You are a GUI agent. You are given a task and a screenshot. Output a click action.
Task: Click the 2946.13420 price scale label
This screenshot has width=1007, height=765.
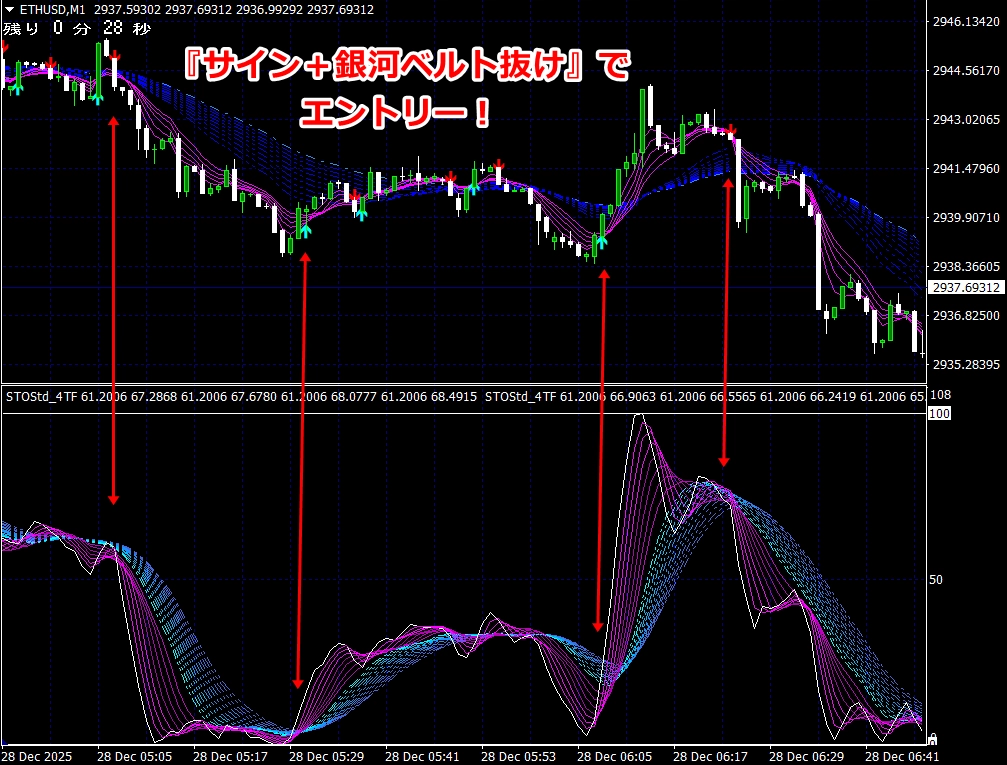tap(966, 22)
